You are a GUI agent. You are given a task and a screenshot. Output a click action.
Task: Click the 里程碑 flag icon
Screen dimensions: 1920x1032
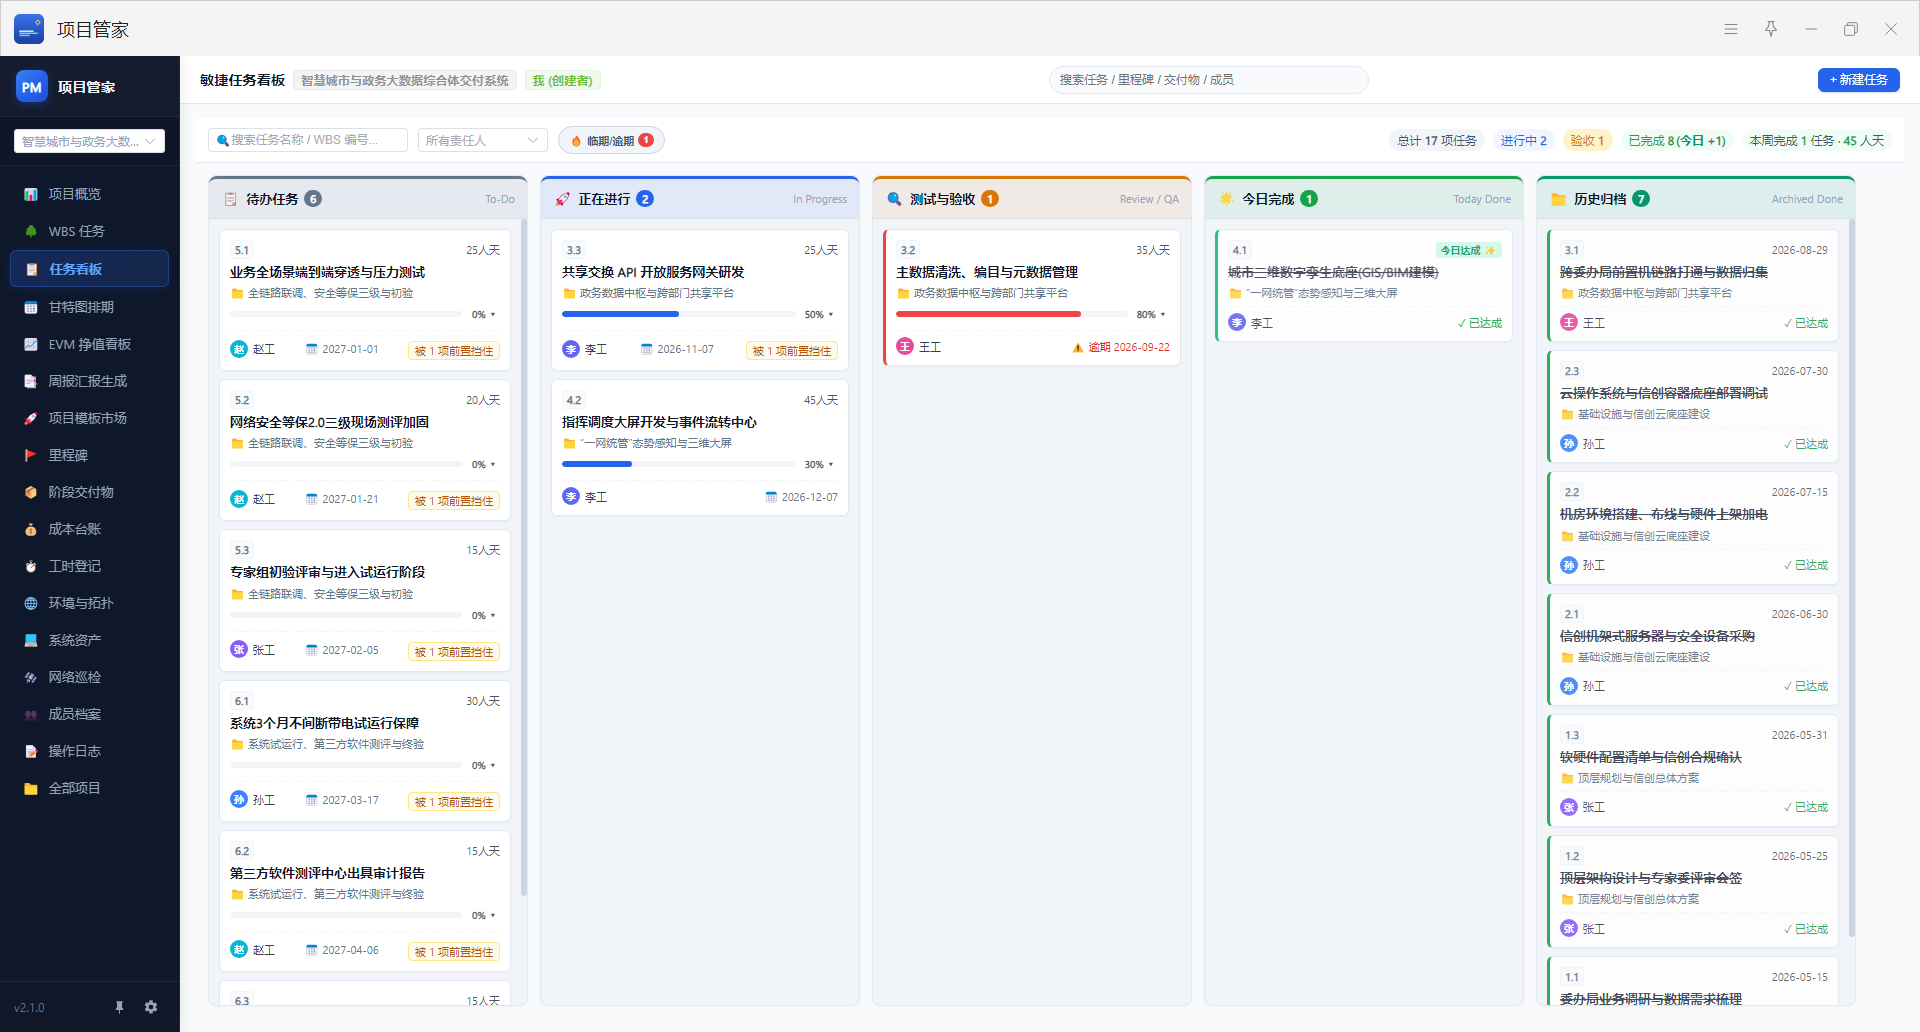pos(31,455)
